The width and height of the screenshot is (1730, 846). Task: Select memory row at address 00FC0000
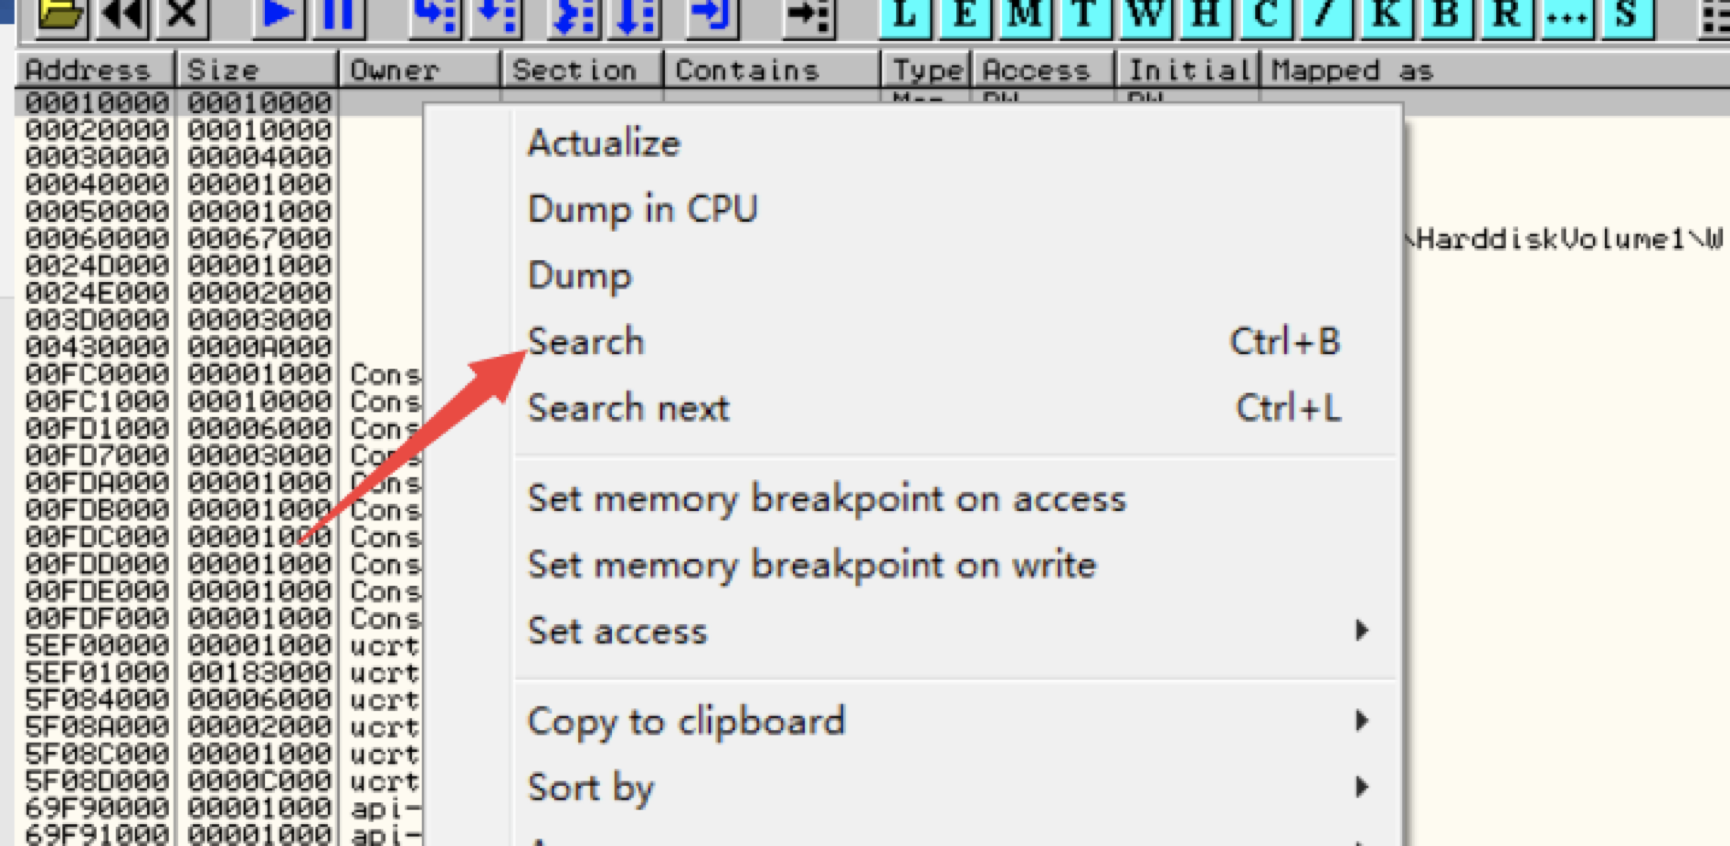pyautogui.click(x=220, y=374)
